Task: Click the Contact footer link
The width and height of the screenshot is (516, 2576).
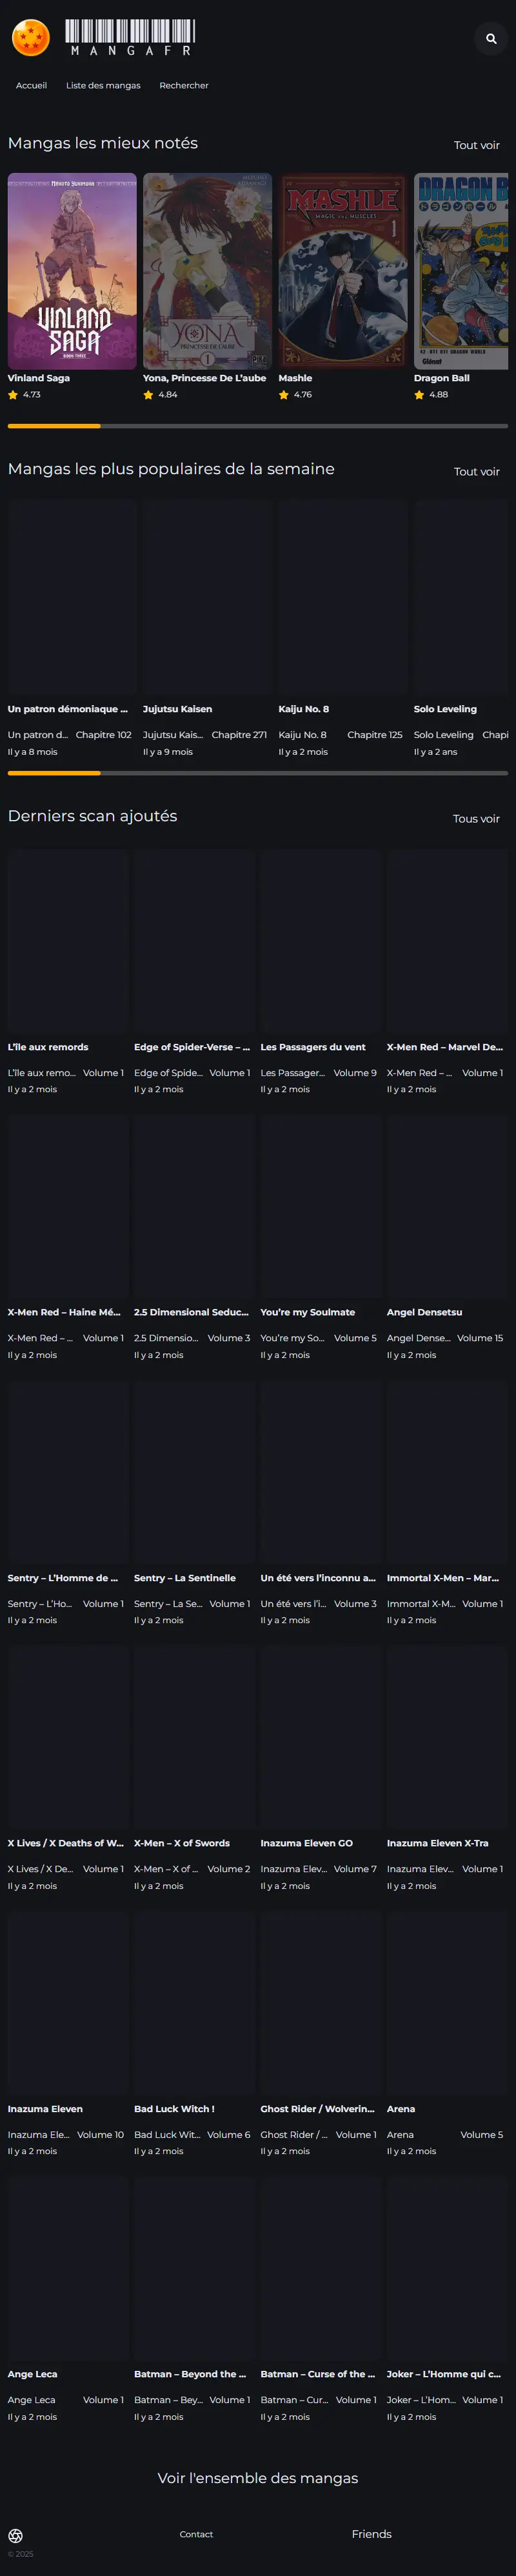Action: point(196,2533)
